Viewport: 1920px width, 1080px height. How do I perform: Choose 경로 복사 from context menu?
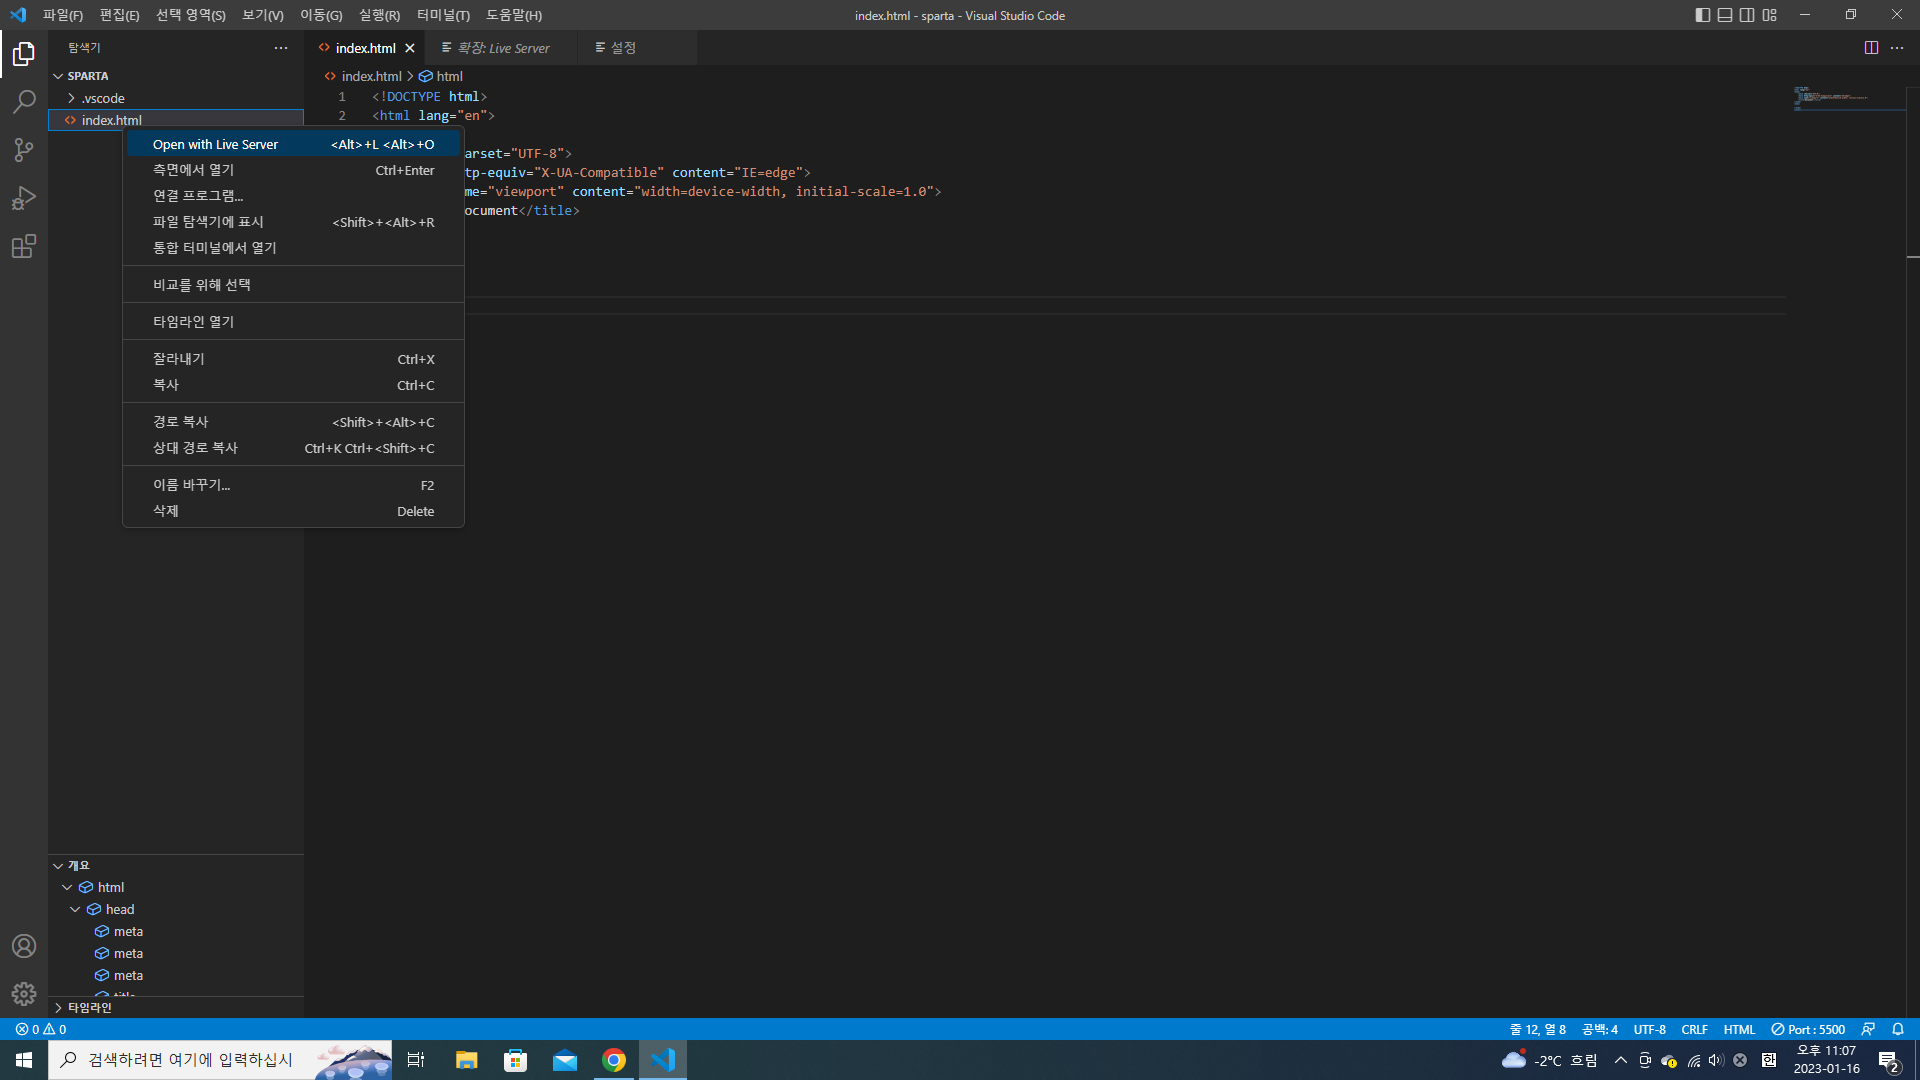(293, 422)
